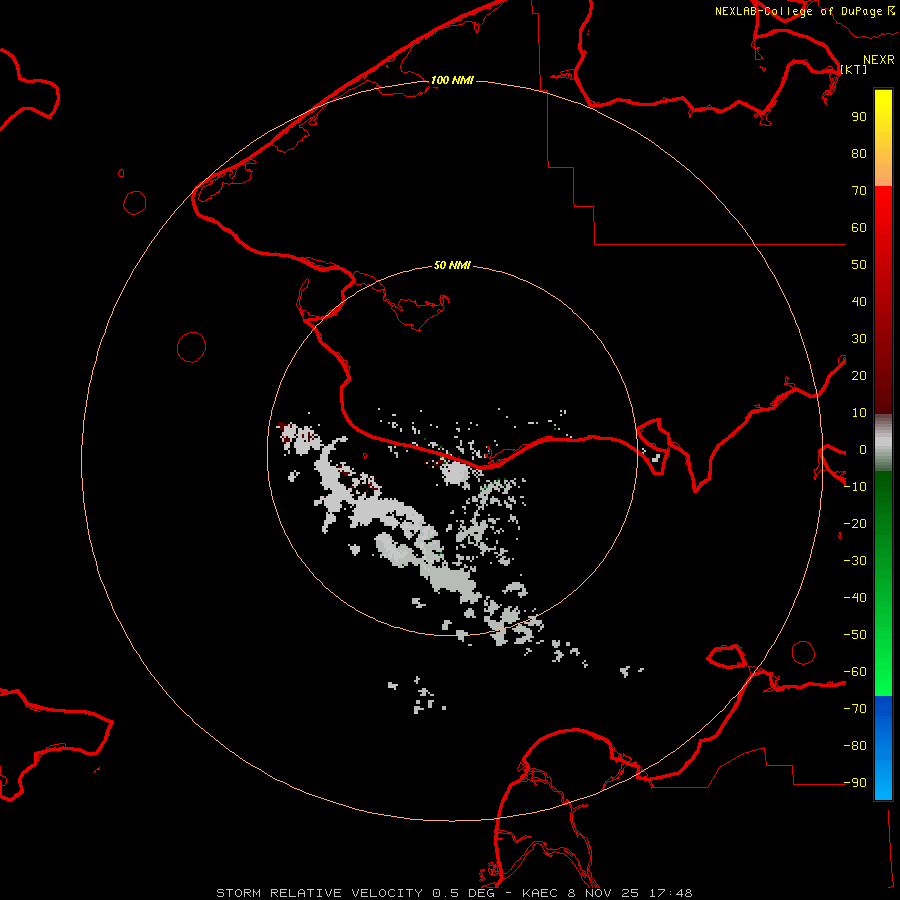This screenshot has width=900, height=900.
Task: Click the 100 NMI range ring label
Action: [x=452, y=80]
